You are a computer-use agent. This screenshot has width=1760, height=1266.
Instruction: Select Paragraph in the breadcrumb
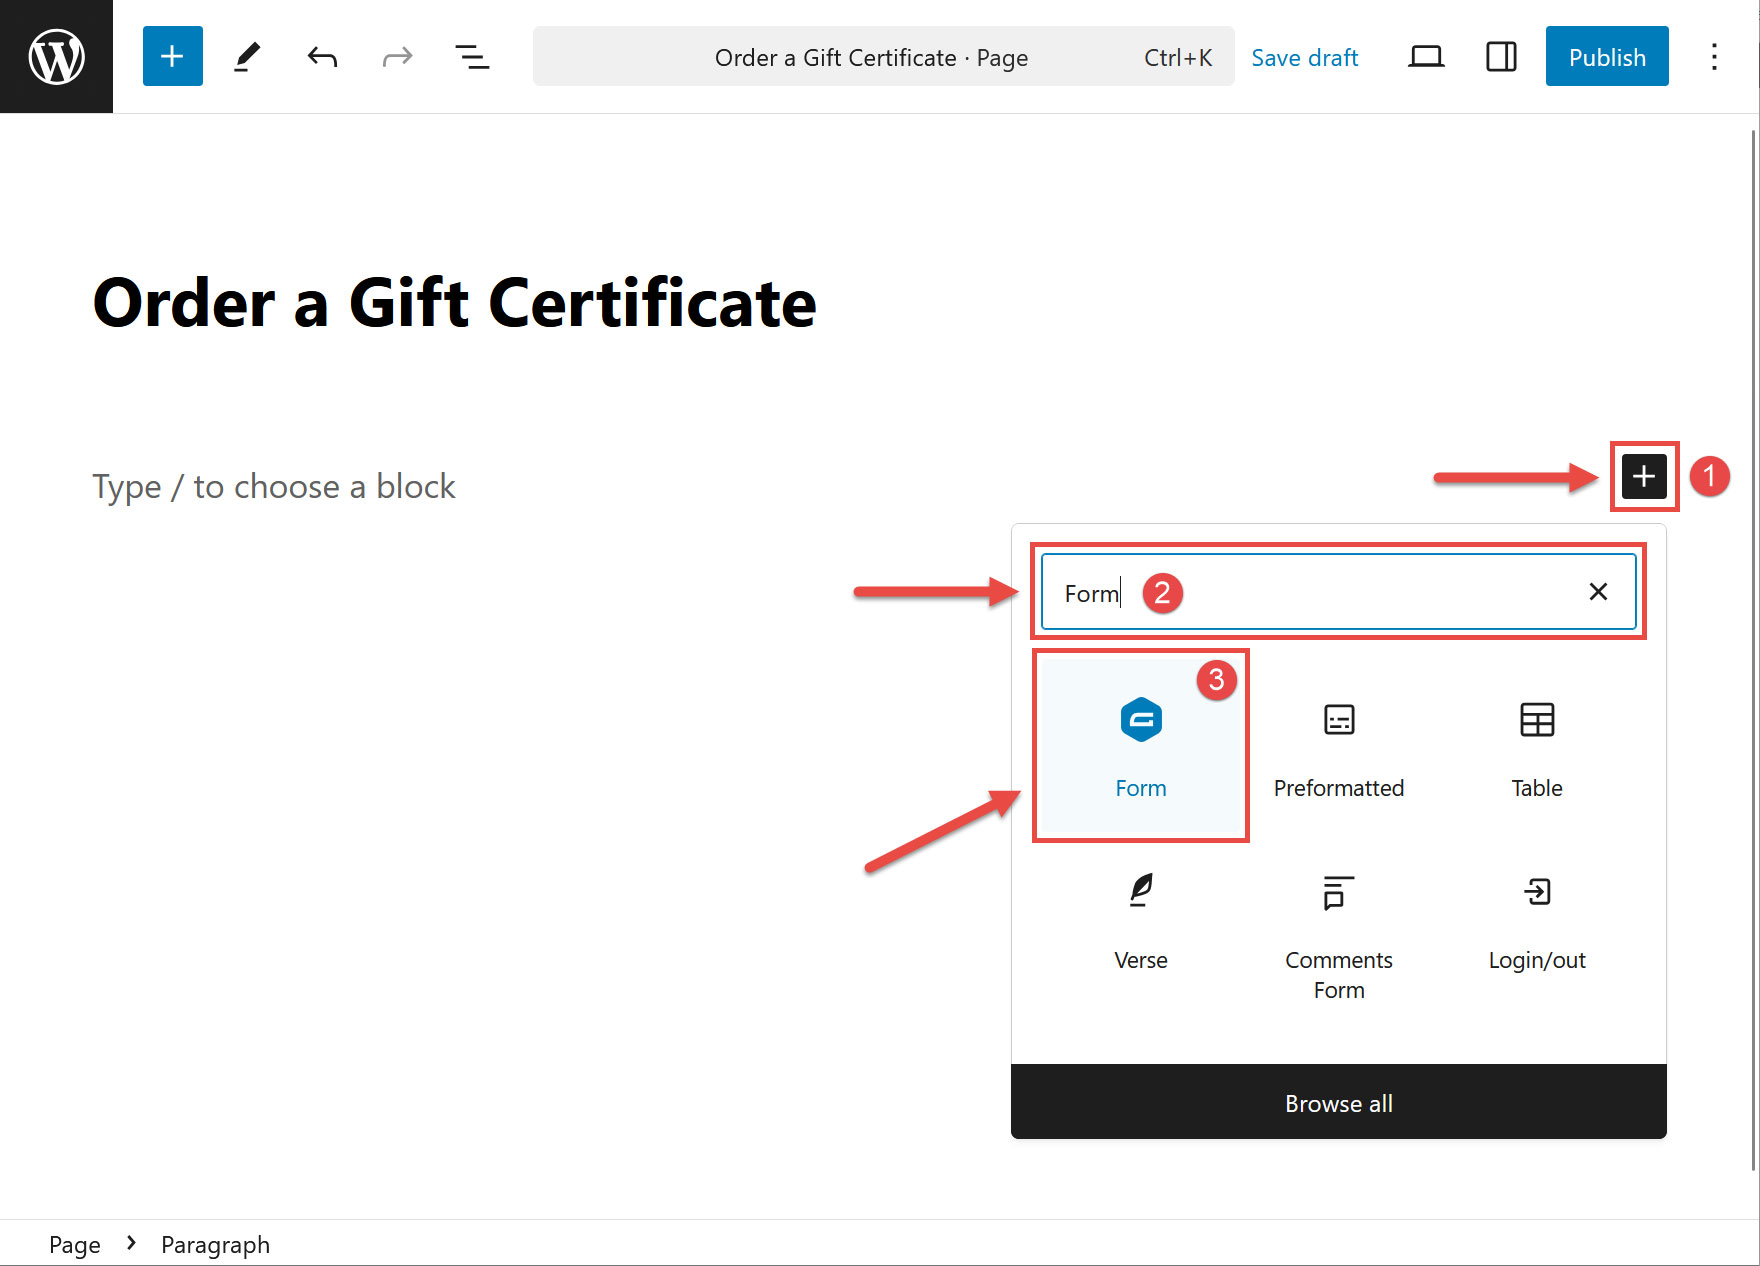point(215,1244)
